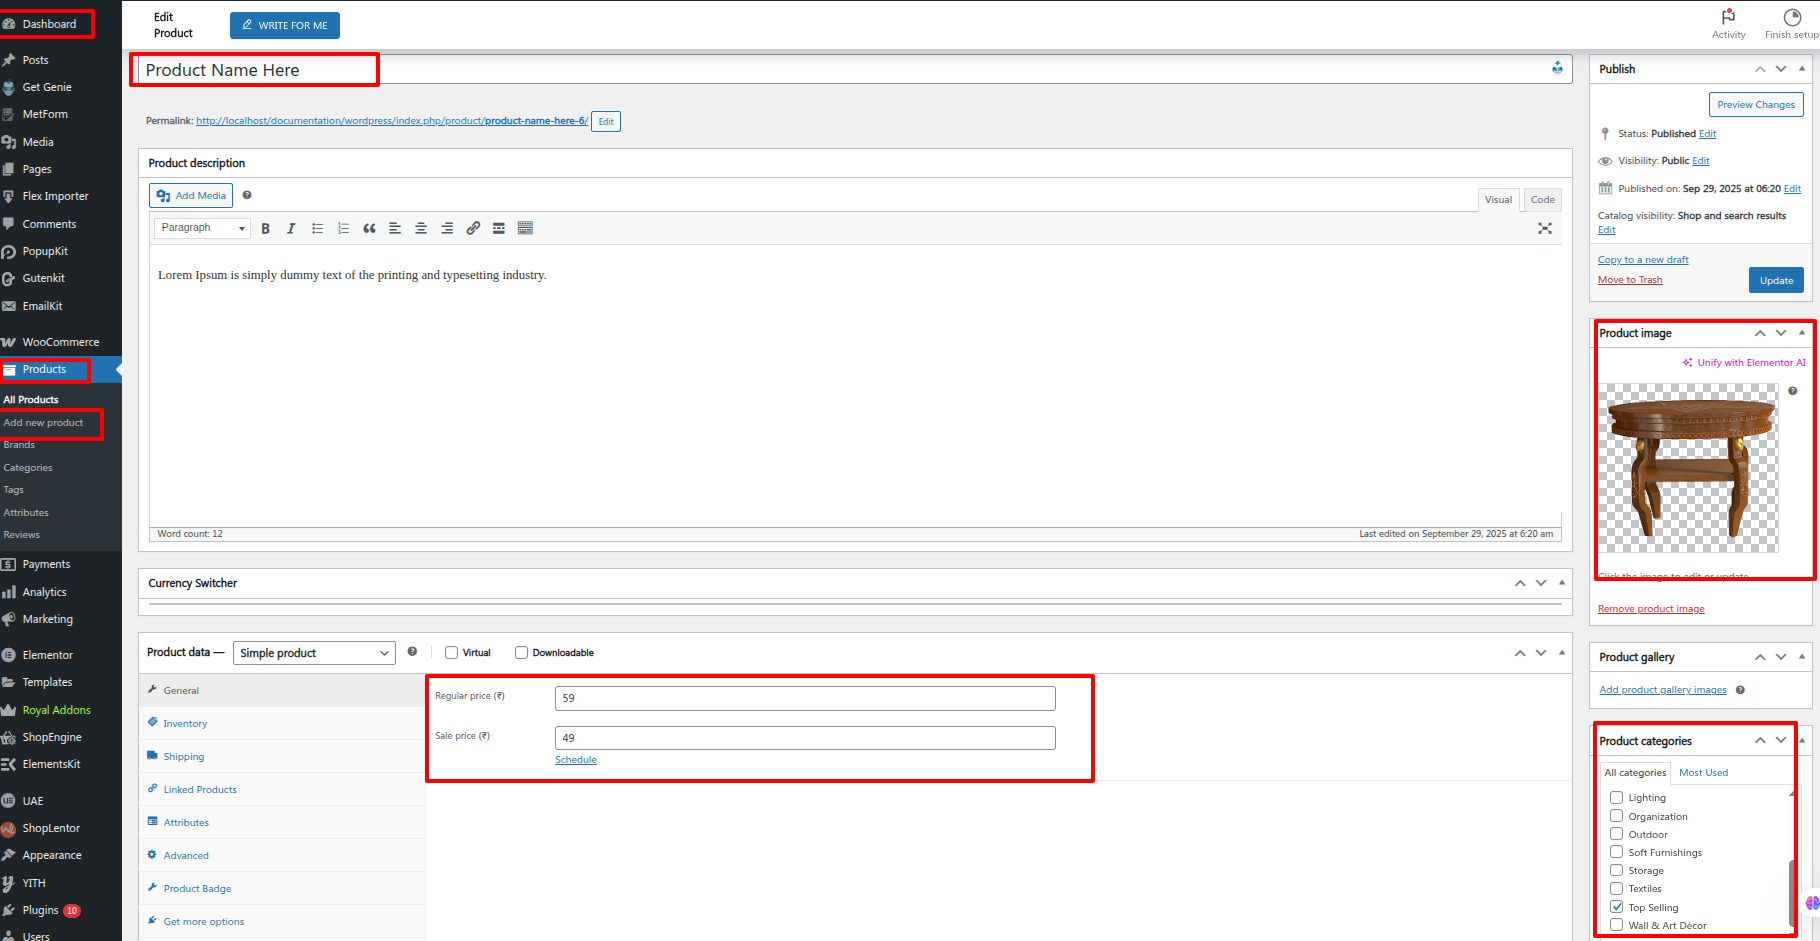Insert a blockquote using the toolbar icon
This screenshot has height=941, width=1820.
tap(369, 229)
